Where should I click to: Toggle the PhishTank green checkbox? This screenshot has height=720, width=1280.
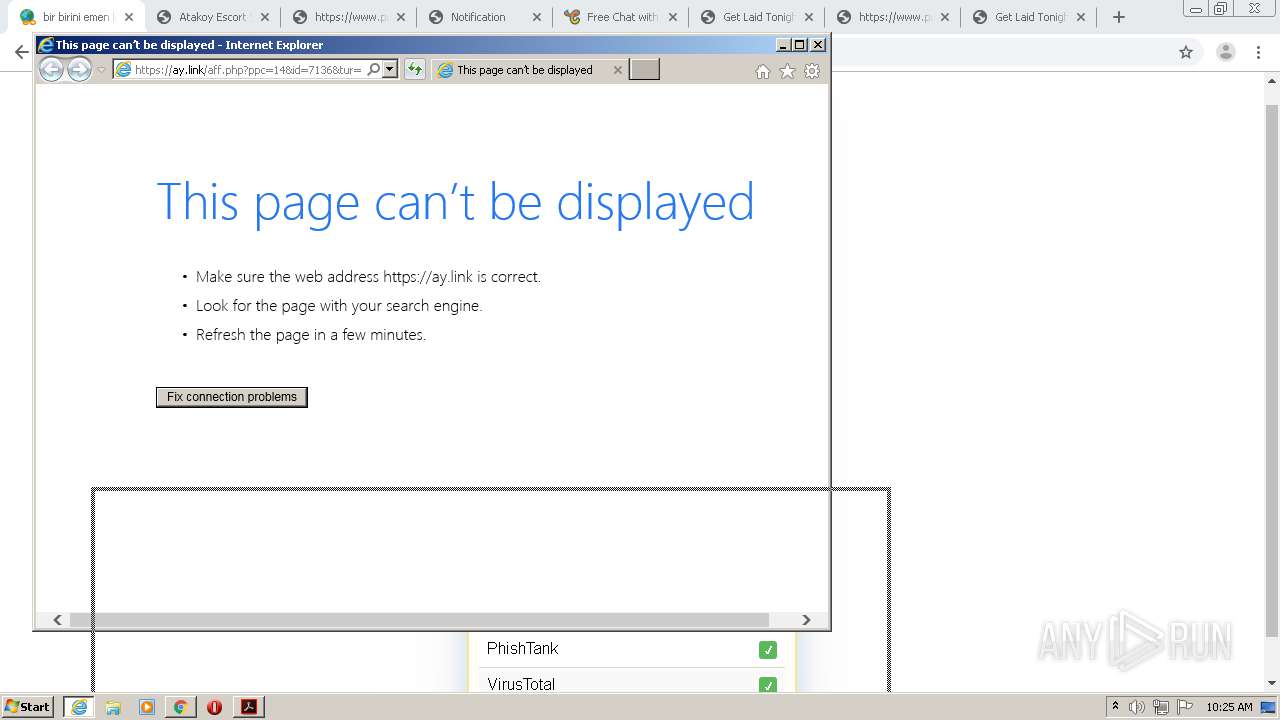point(768,650)
